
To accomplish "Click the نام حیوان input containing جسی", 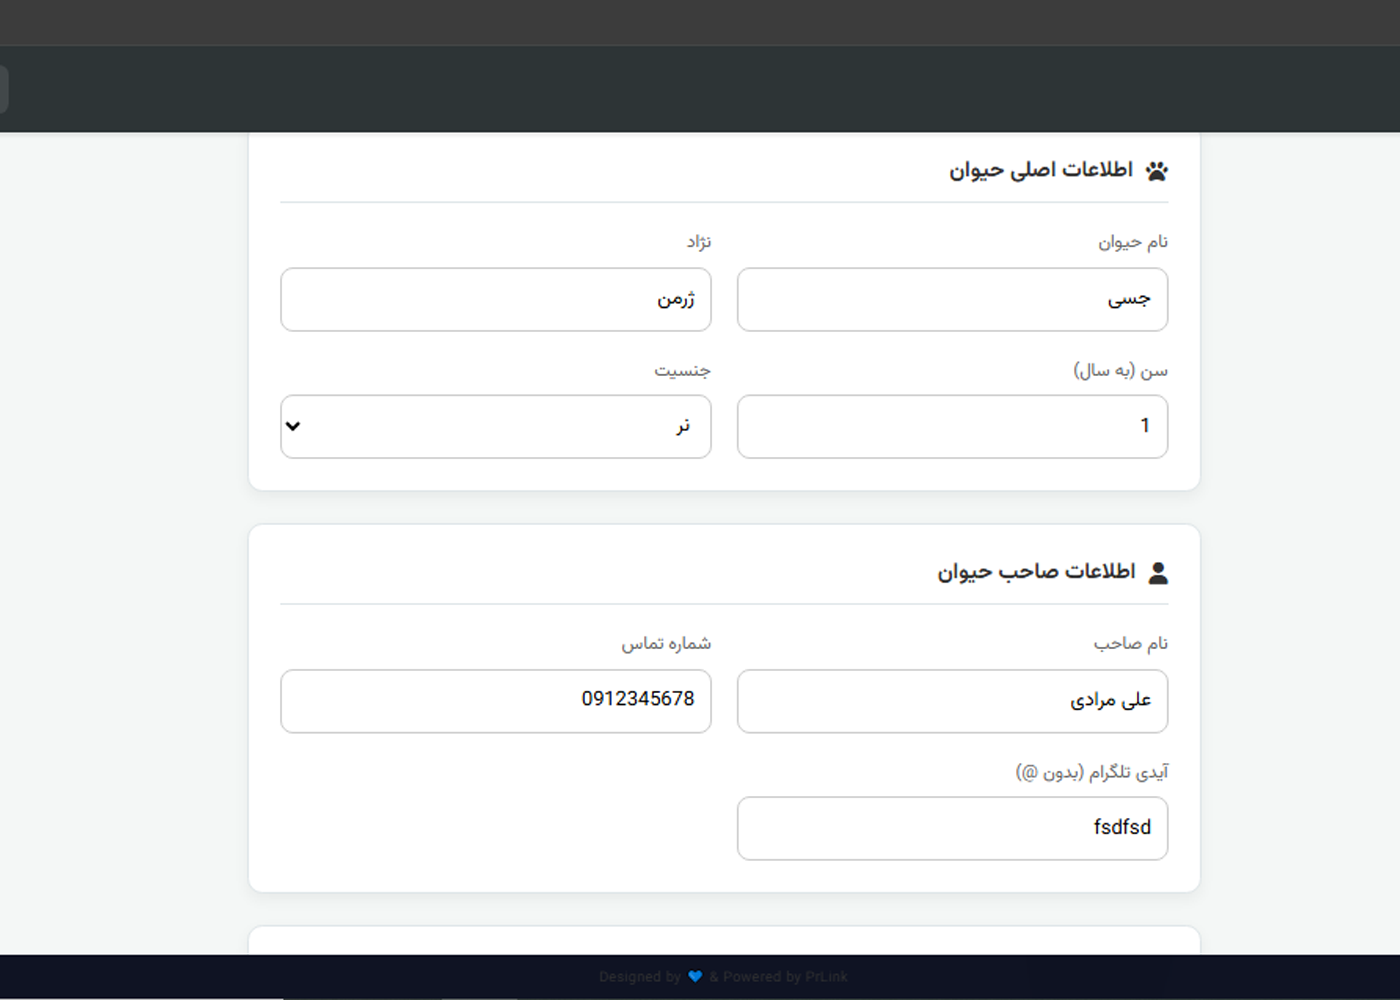I will tap(952, 299).
